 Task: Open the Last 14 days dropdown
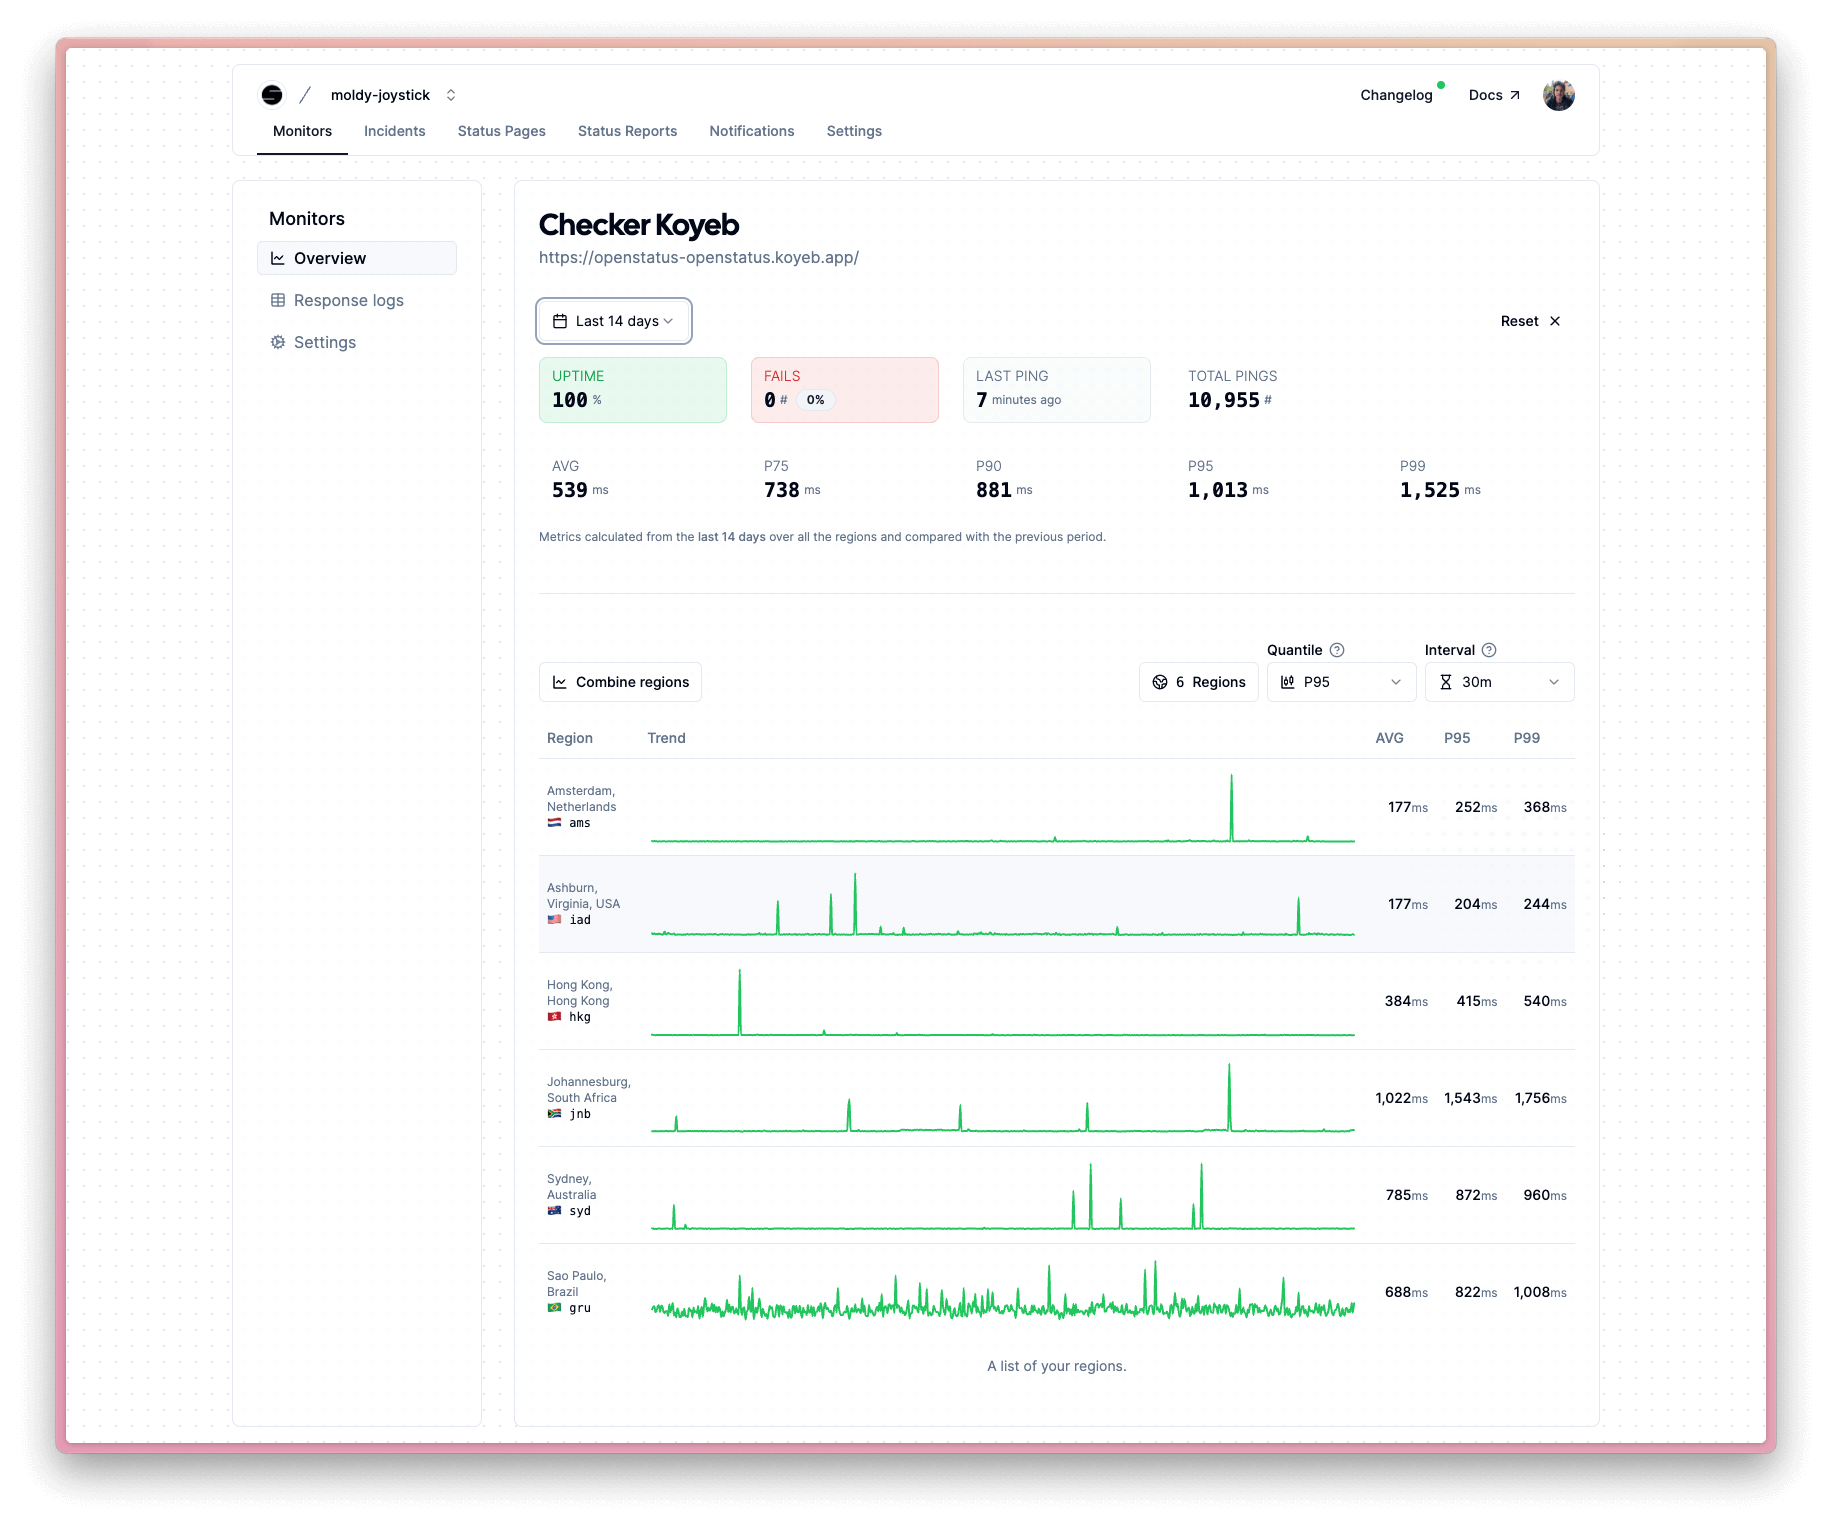613,321
